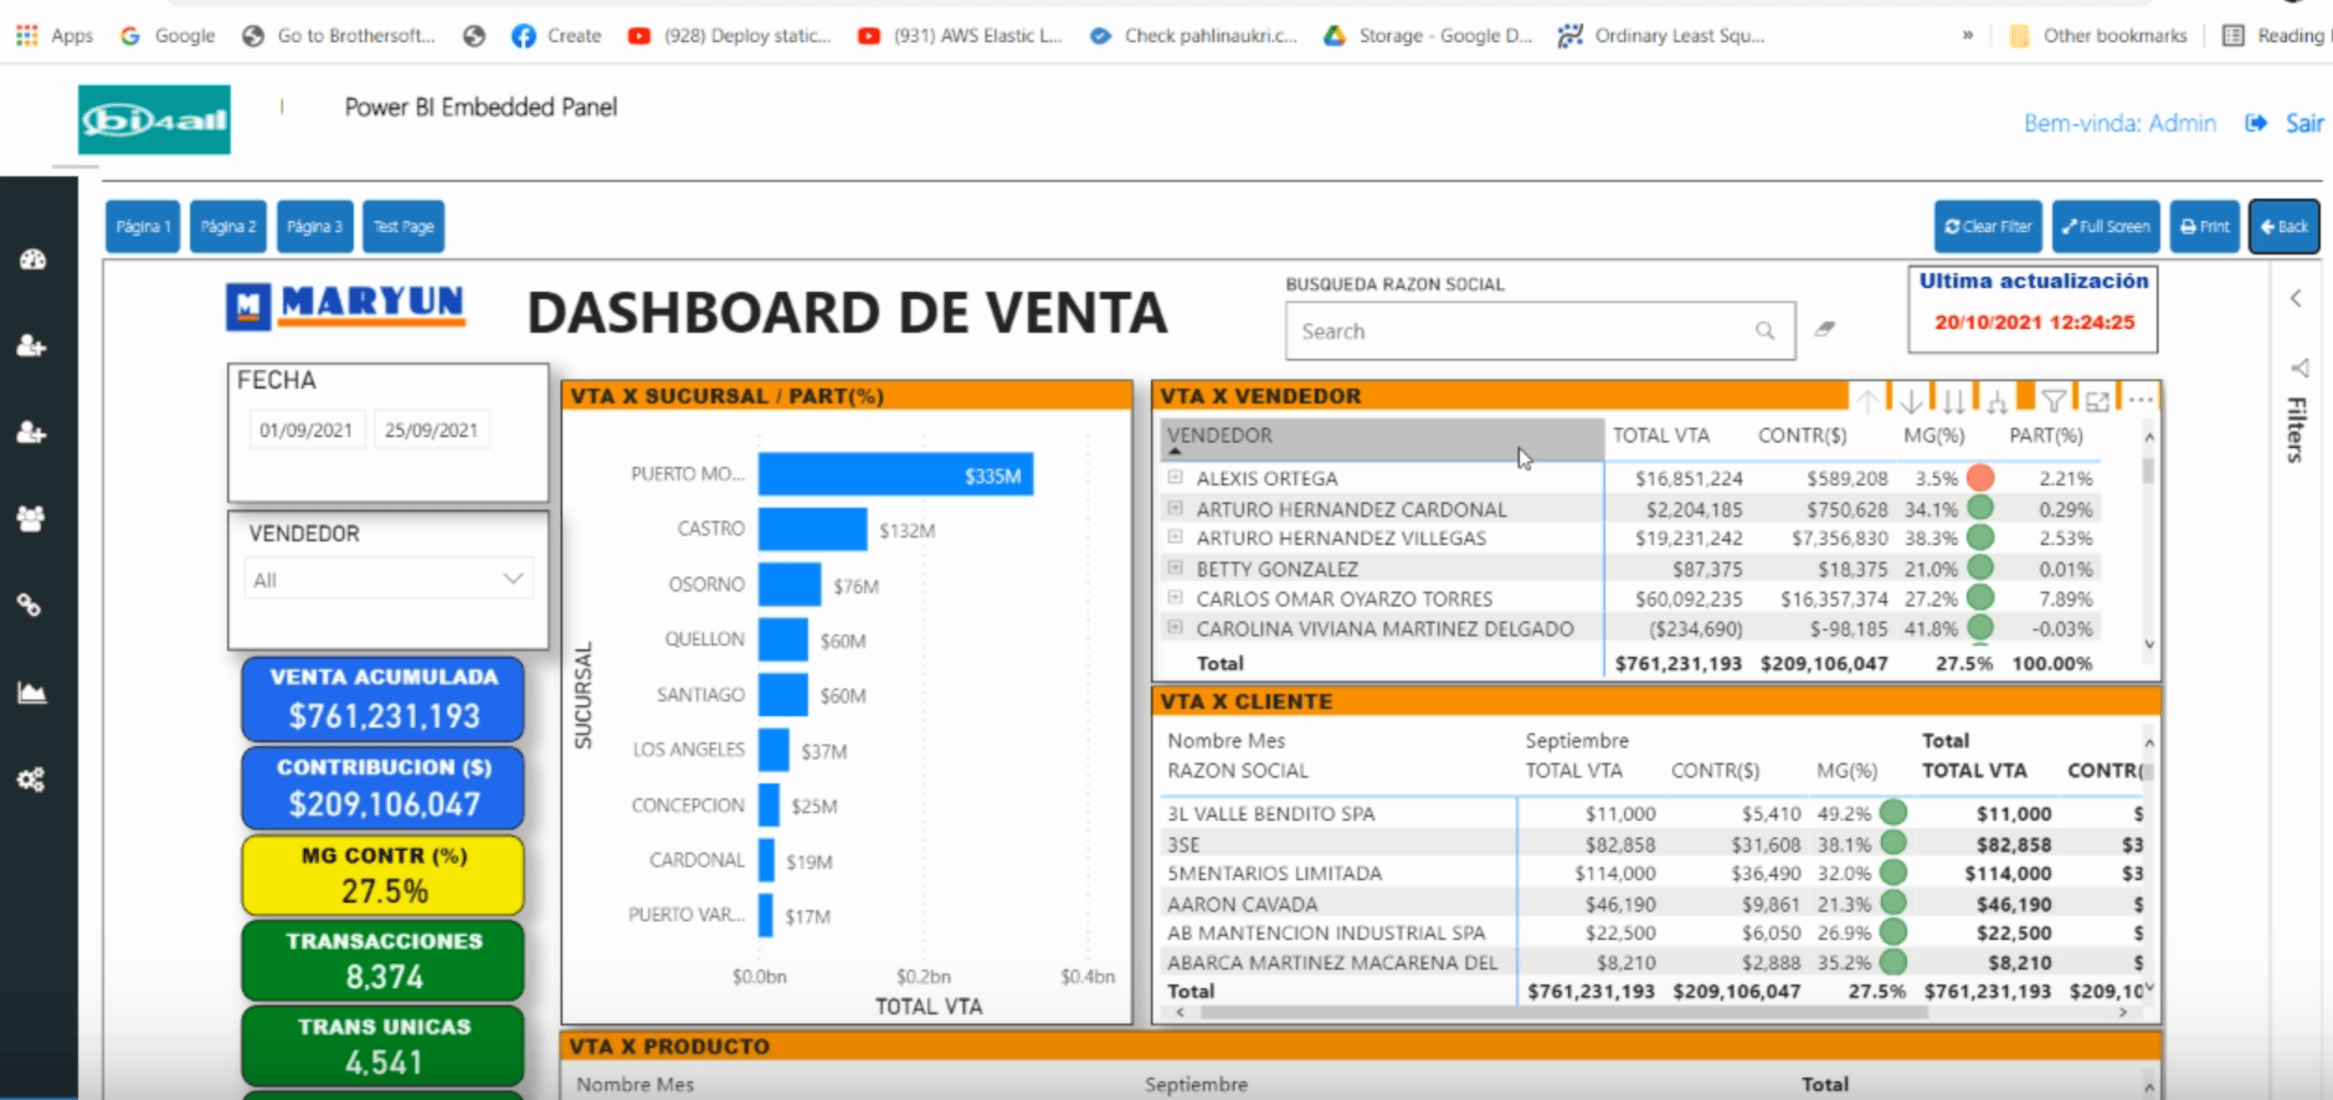Image resolution: width=2333 pixels, height=1100 pixels.
Task: Open the visual filter funnel icon
Action: [x=2054, y=402]
